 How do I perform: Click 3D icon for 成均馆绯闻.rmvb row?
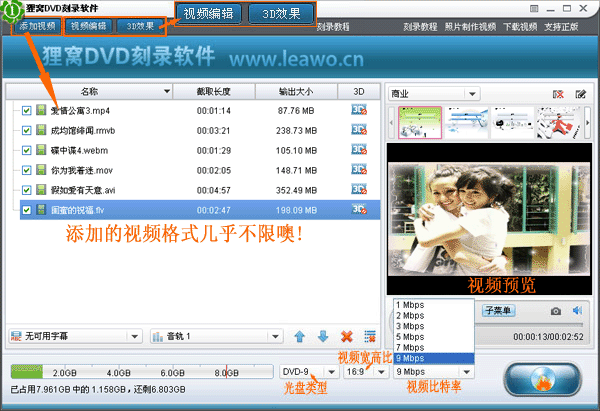pos(359,130)
